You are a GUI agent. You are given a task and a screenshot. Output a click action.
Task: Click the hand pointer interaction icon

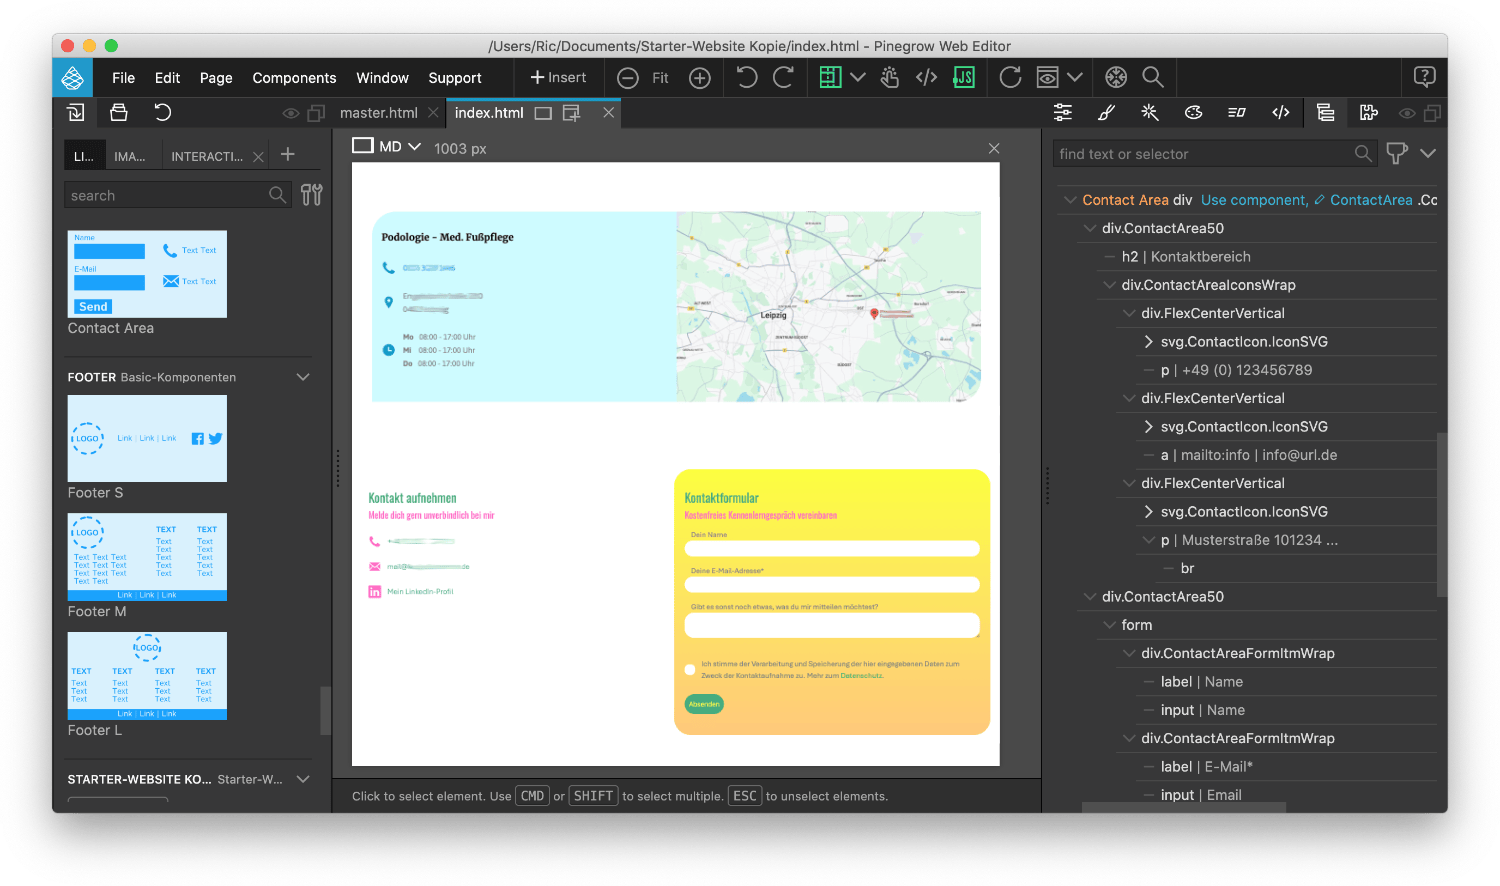pyautogui.click(x=890, y=78)
